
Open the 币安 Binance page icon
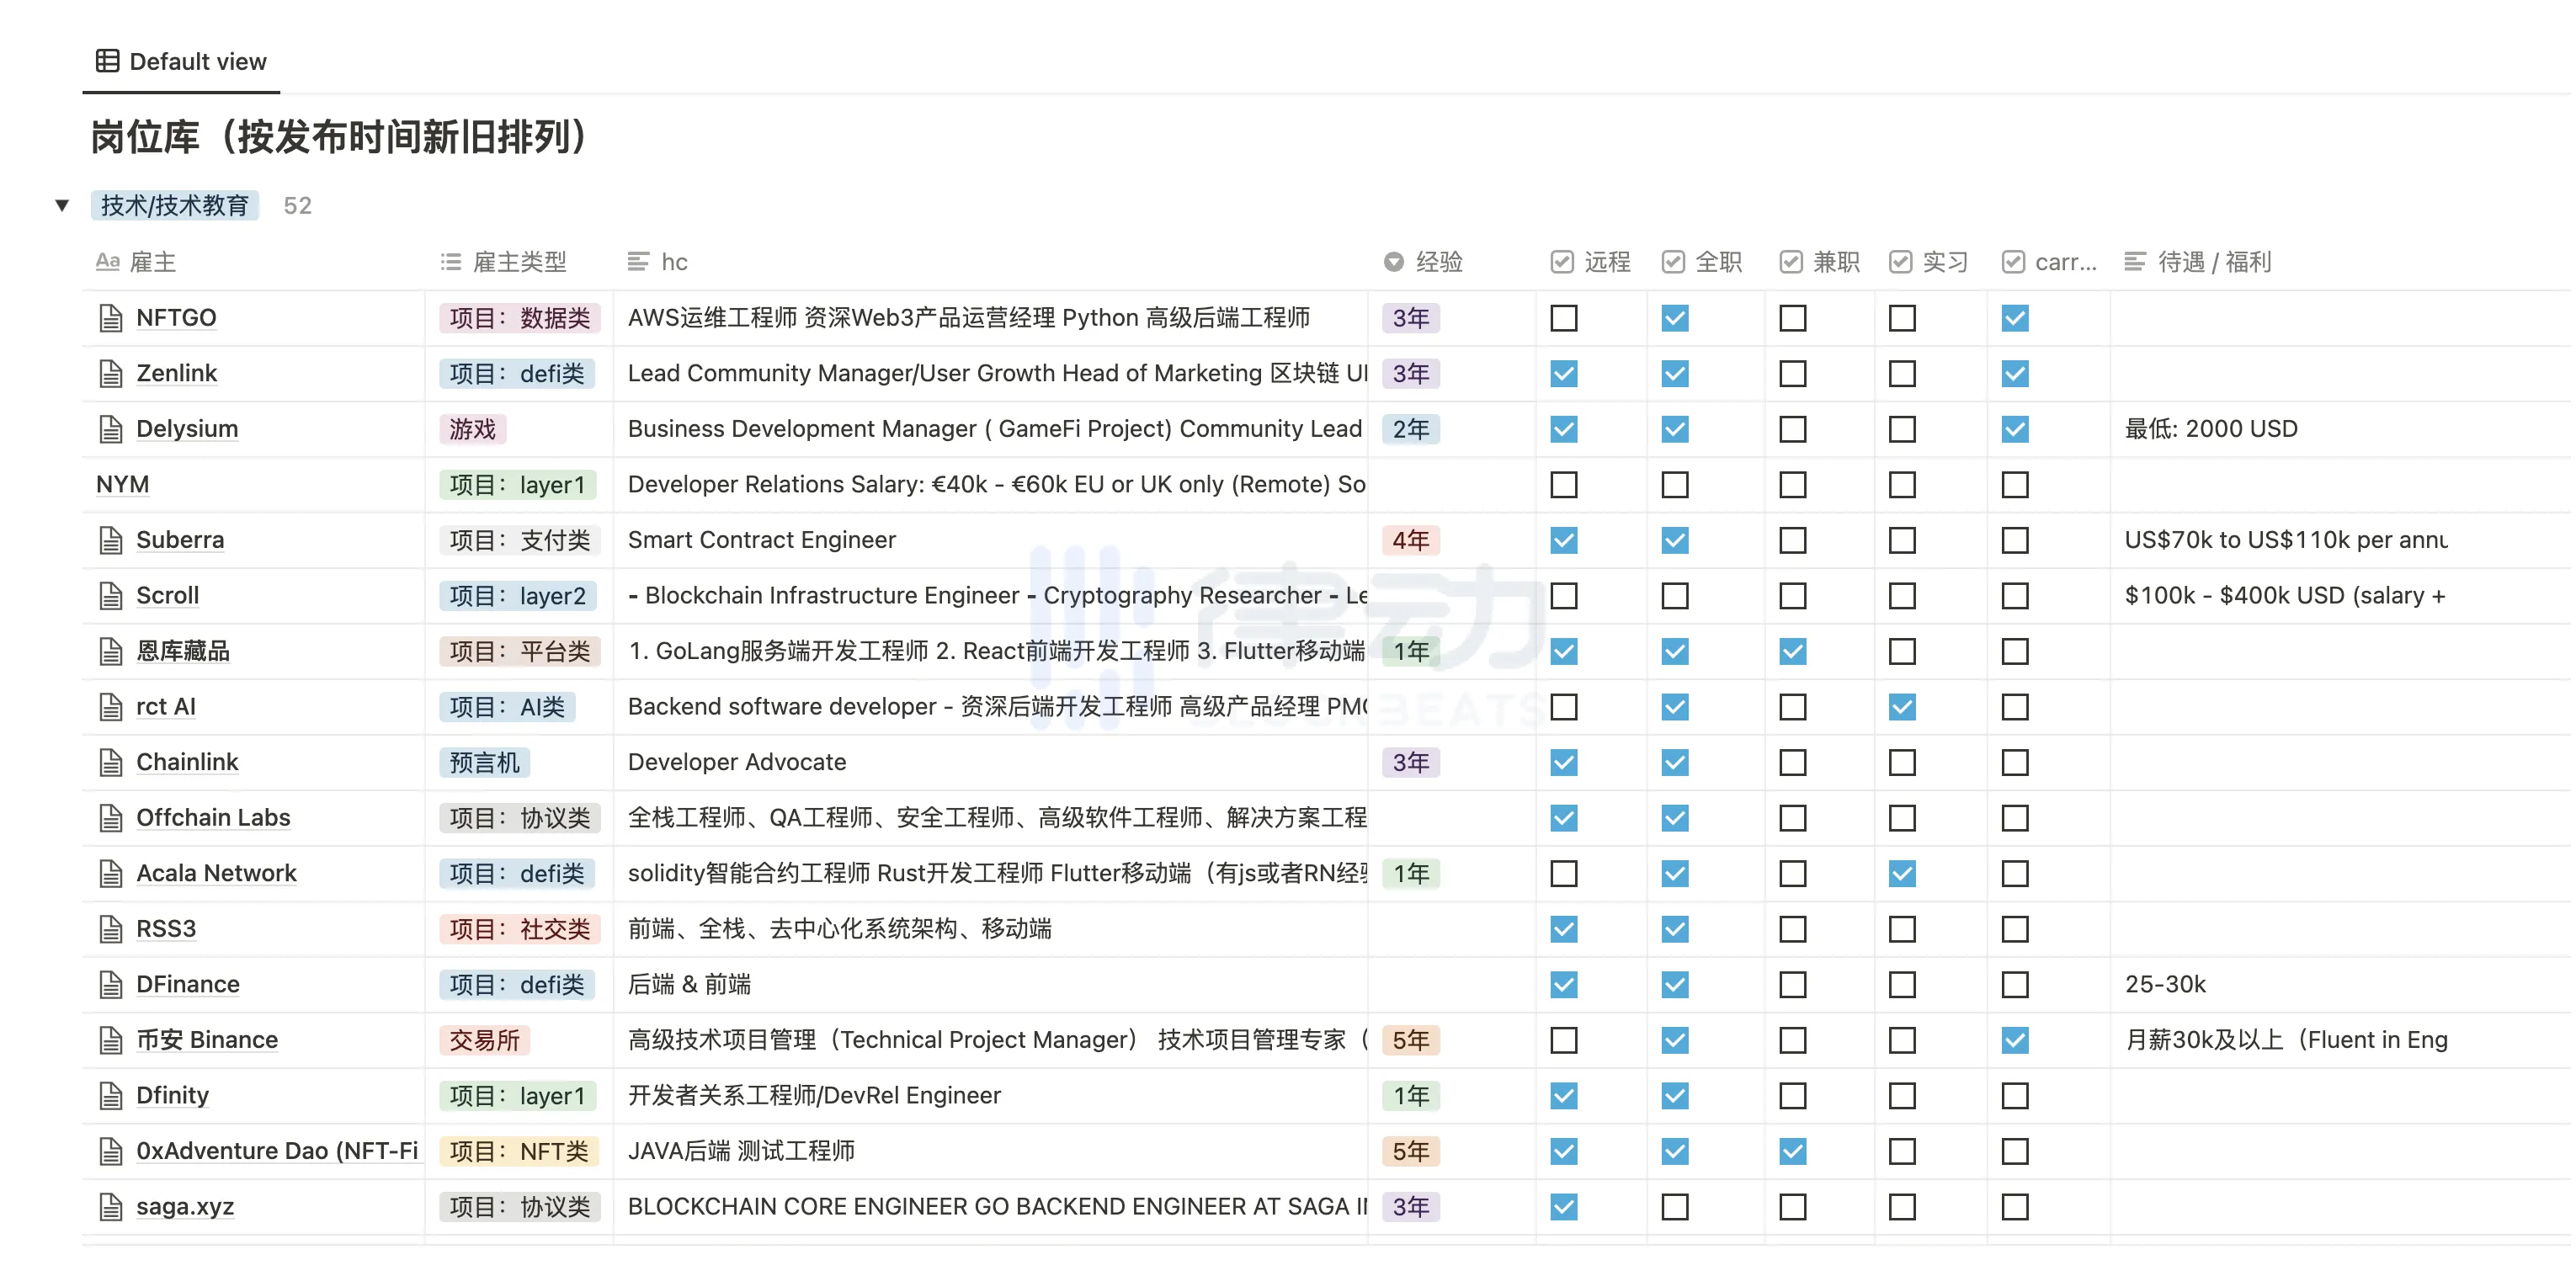click(x=111, y=1040)
